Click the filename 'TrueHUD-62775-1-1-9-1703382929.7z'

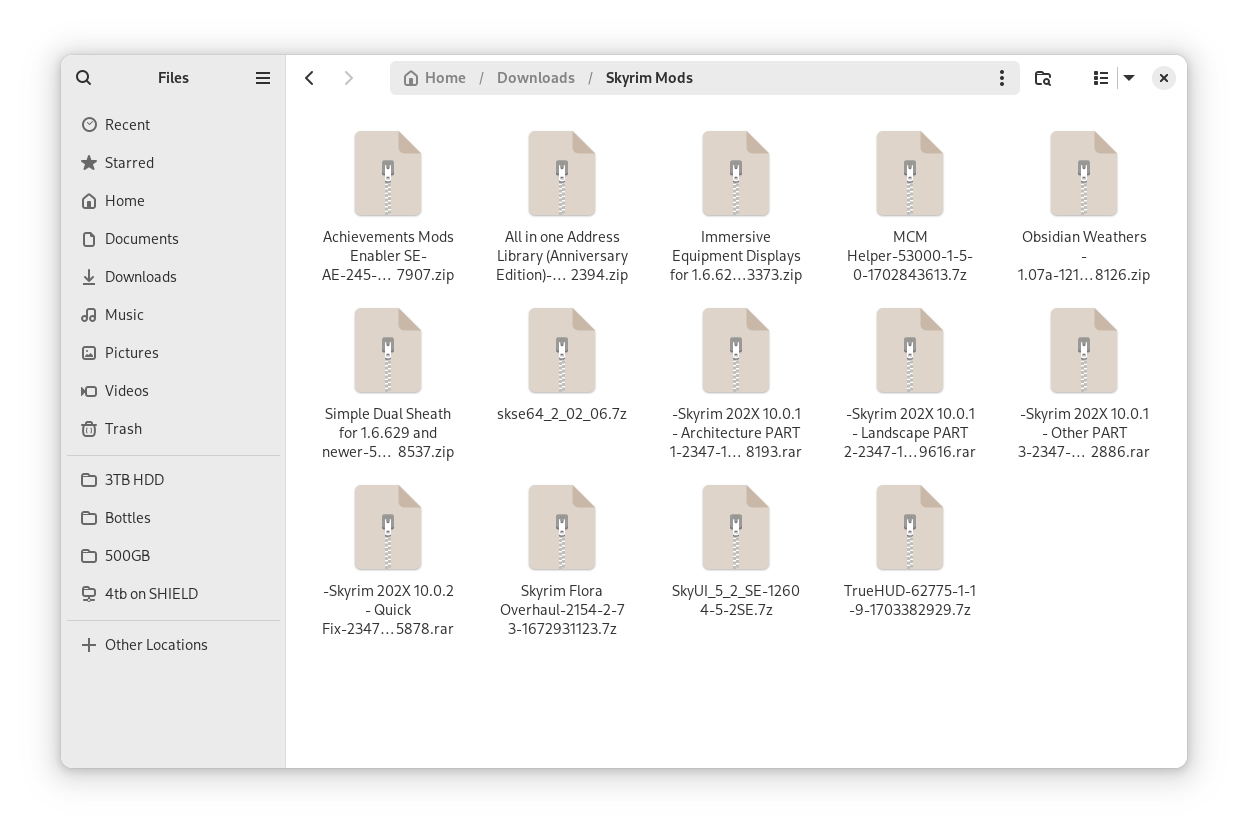[910, 600]
